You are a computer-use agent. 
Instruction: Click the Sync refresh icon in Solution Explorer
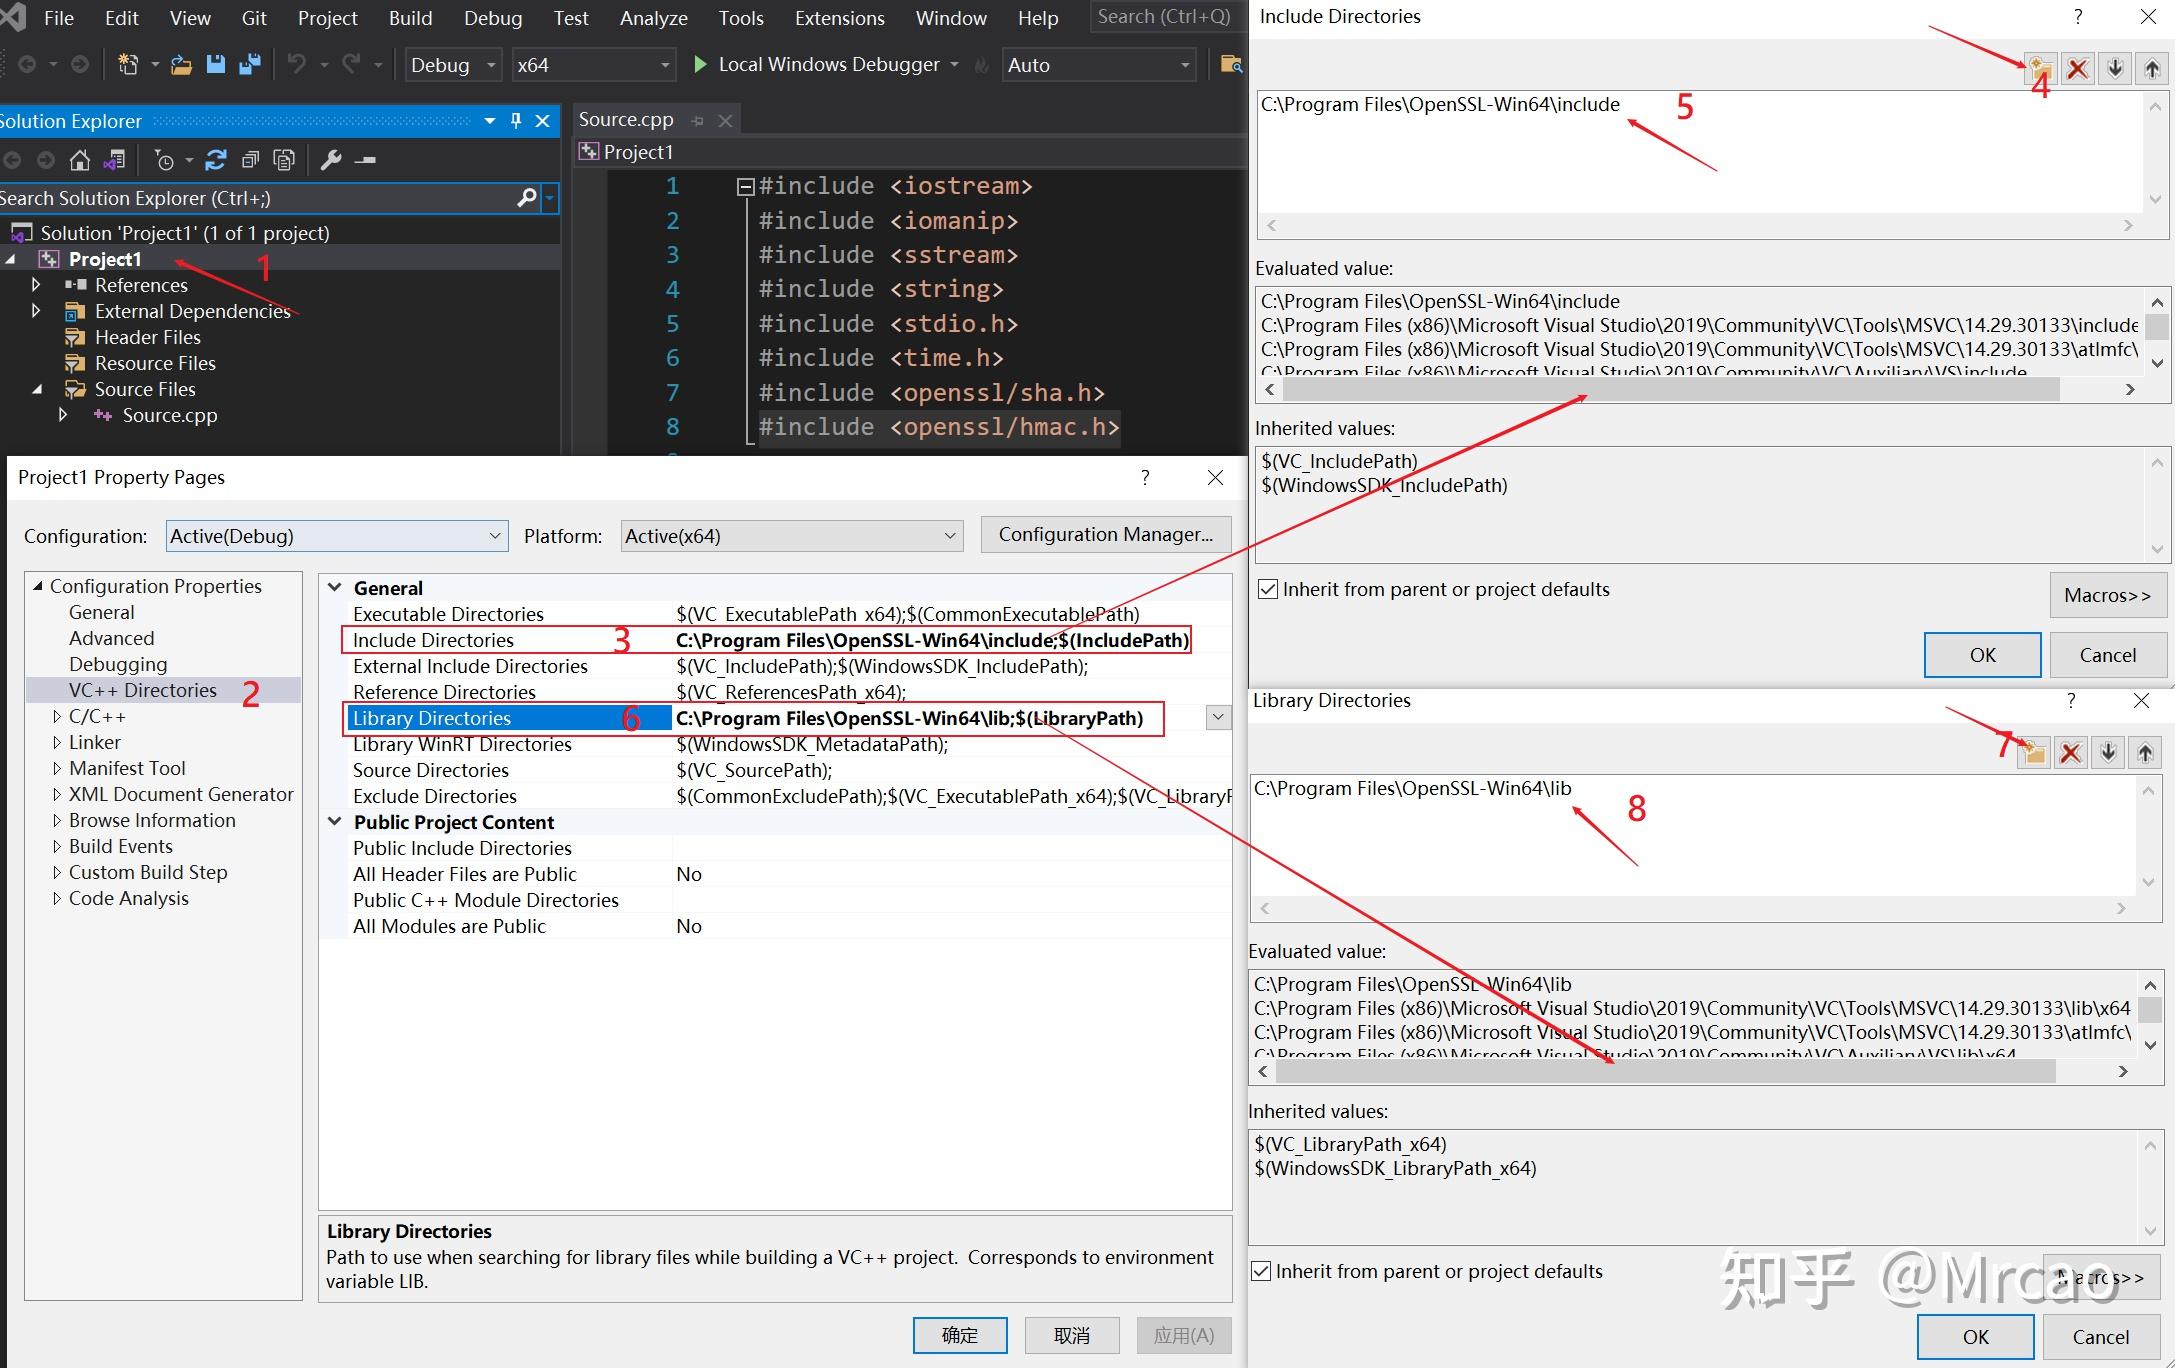215,160
